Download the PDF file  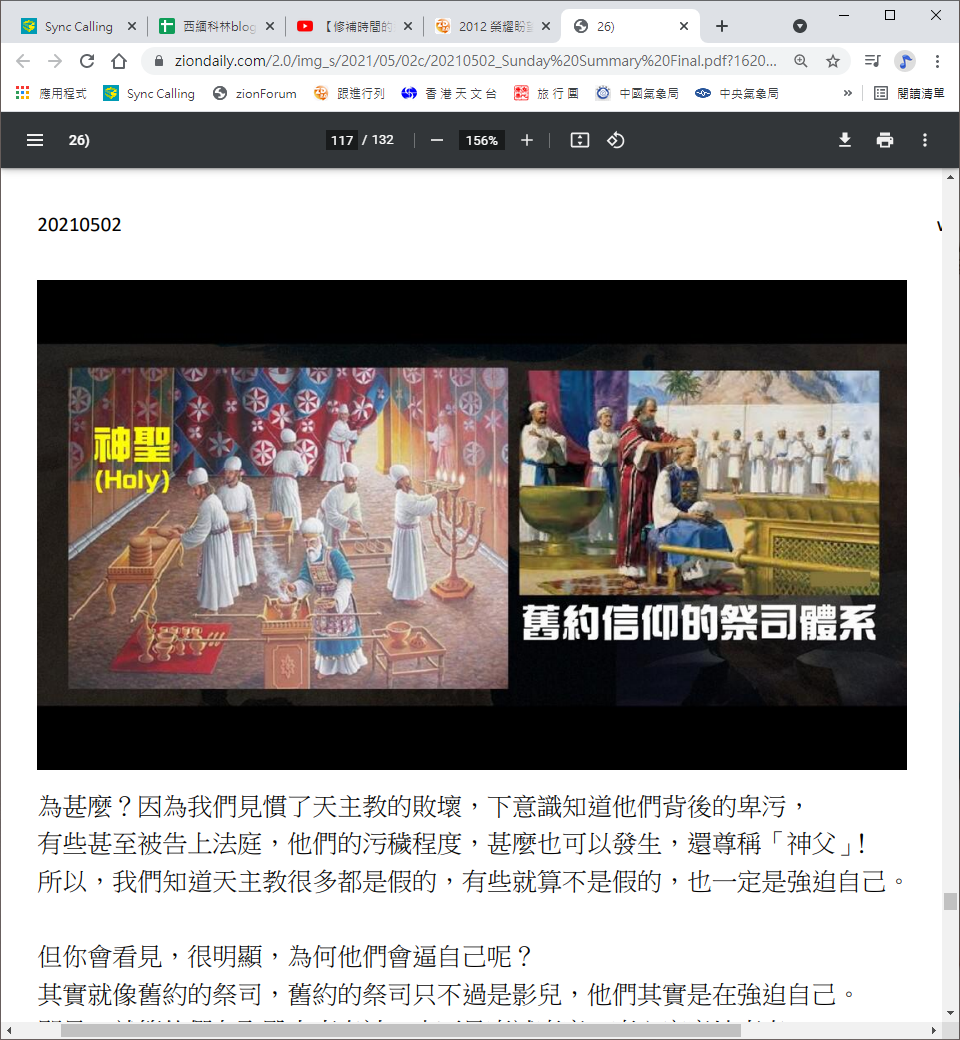click(845, 140)
